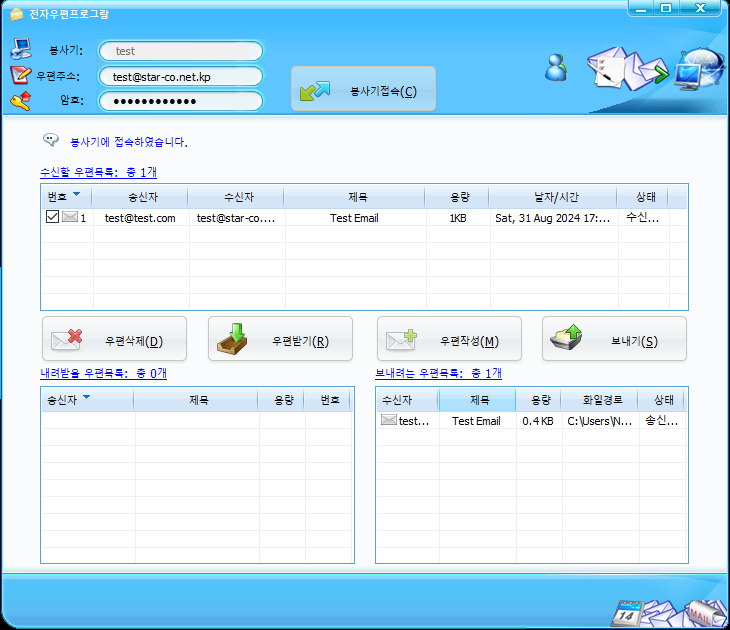Sort download list by 송신자 column arrow

coord(86,398)
